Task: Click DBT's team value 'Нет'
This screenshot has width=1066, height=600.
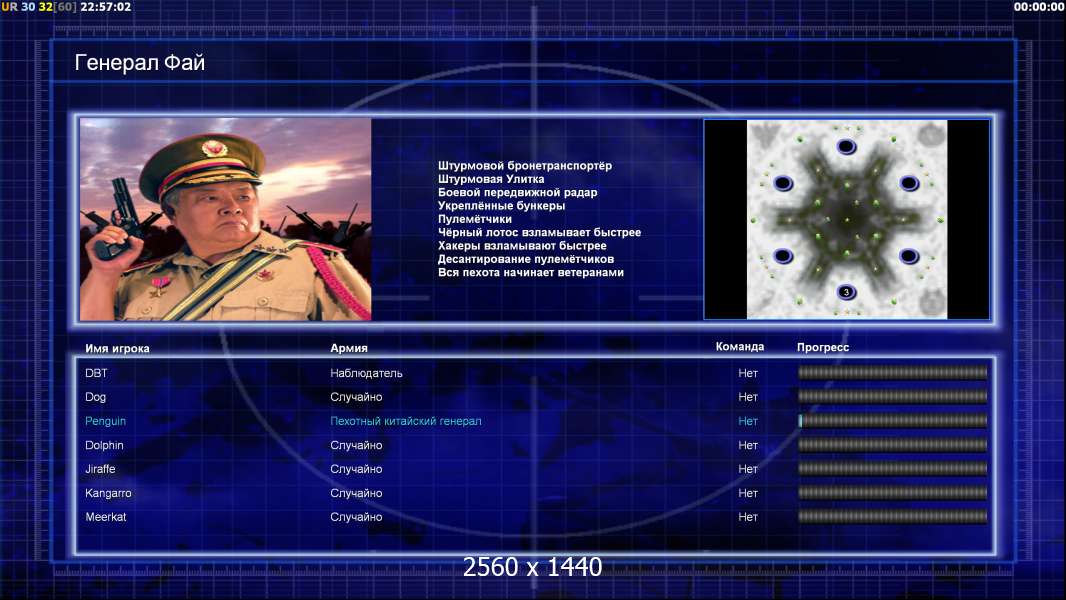Action: point(748,373)
